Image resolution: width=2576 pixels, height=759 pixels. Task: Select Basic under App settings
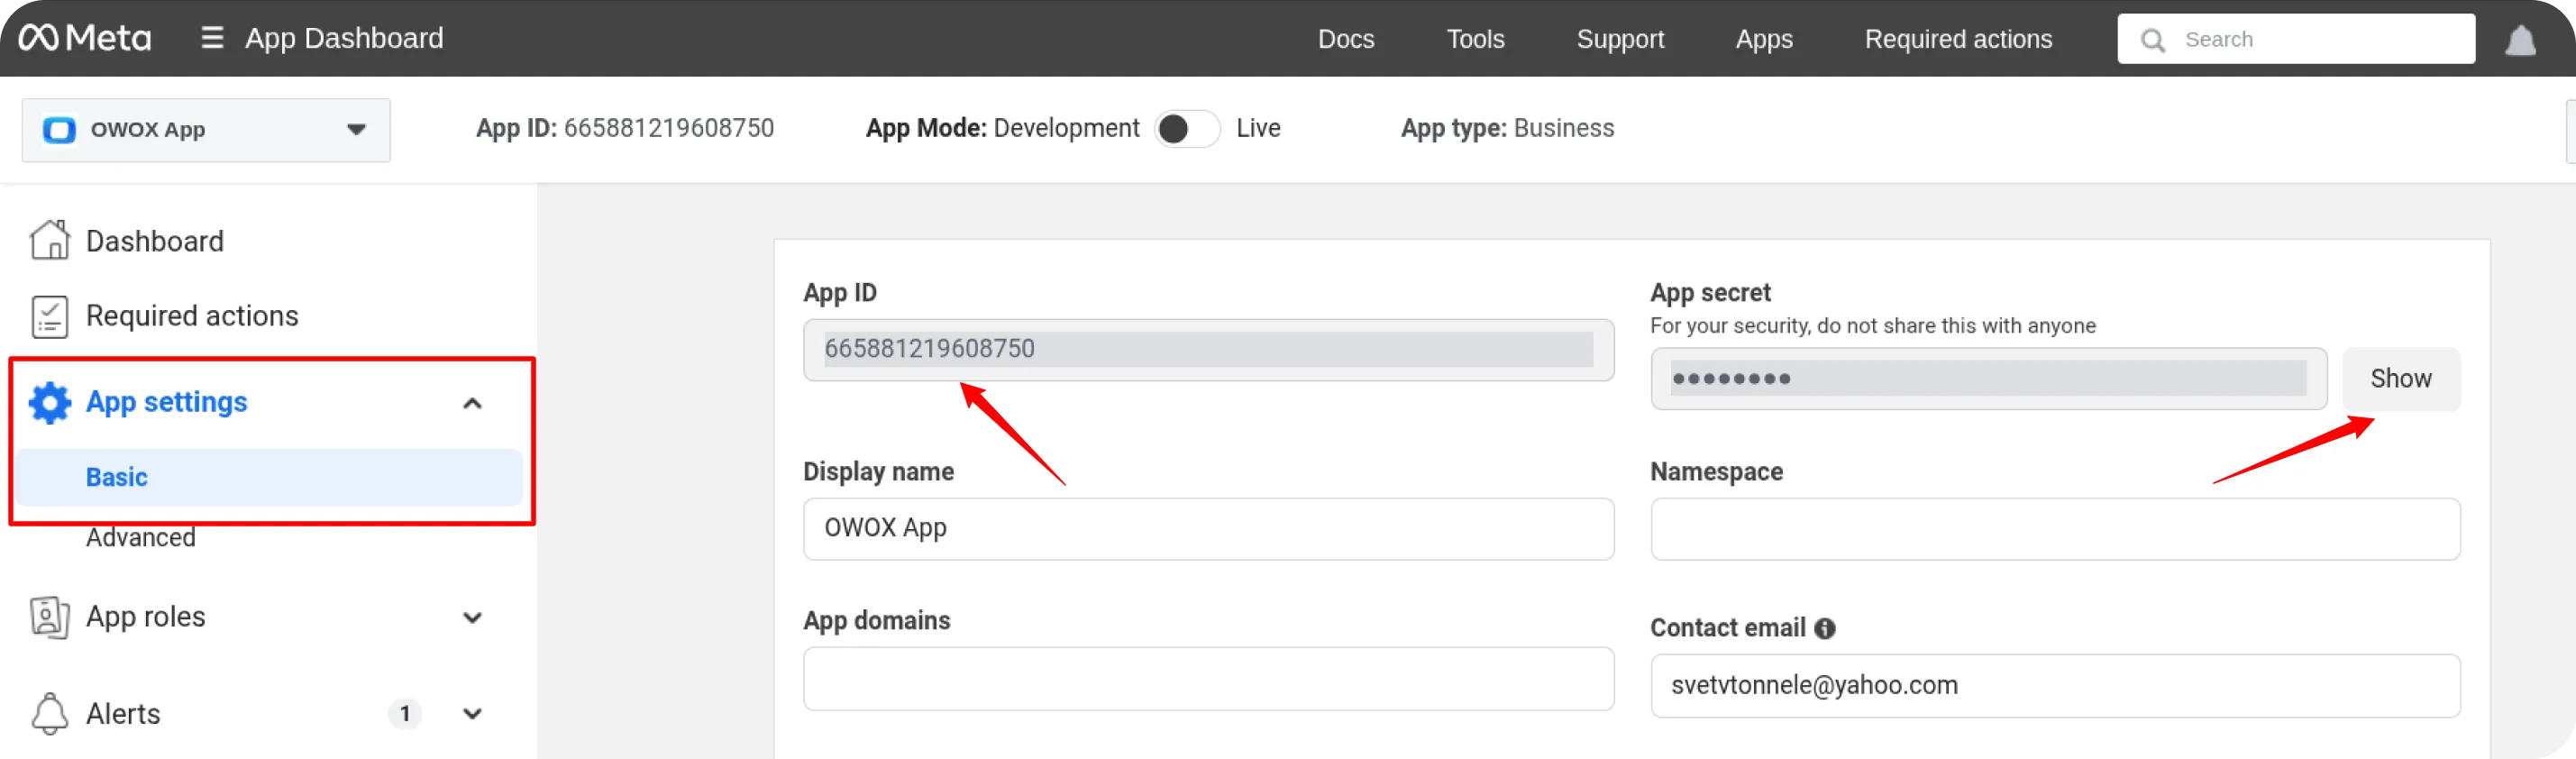pyautogui.click(x=268, y=477)
